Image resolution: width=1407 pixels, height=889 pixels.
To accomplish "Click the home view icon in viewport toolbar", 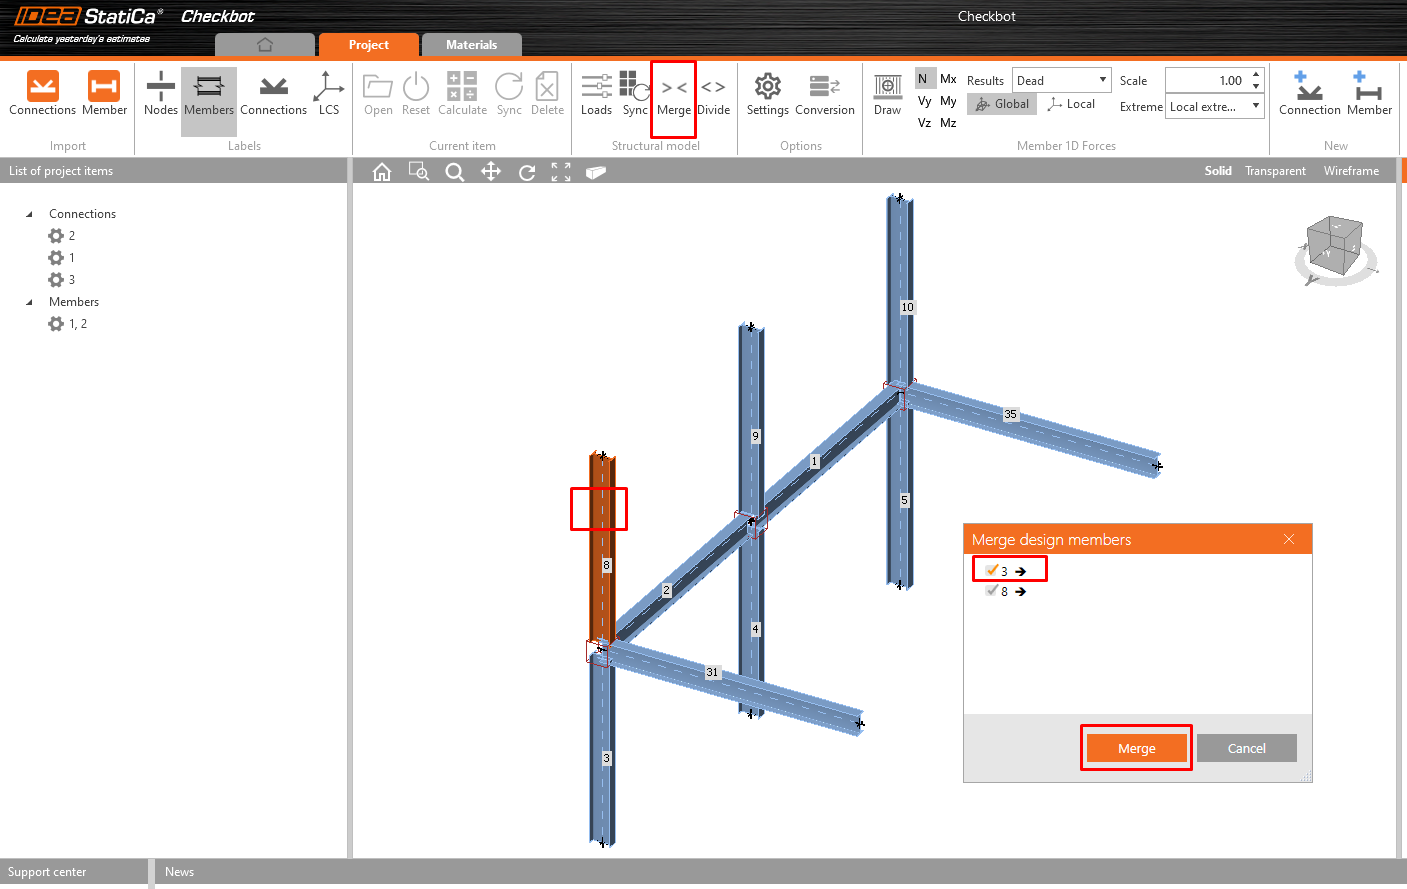I will click(382, 172).
